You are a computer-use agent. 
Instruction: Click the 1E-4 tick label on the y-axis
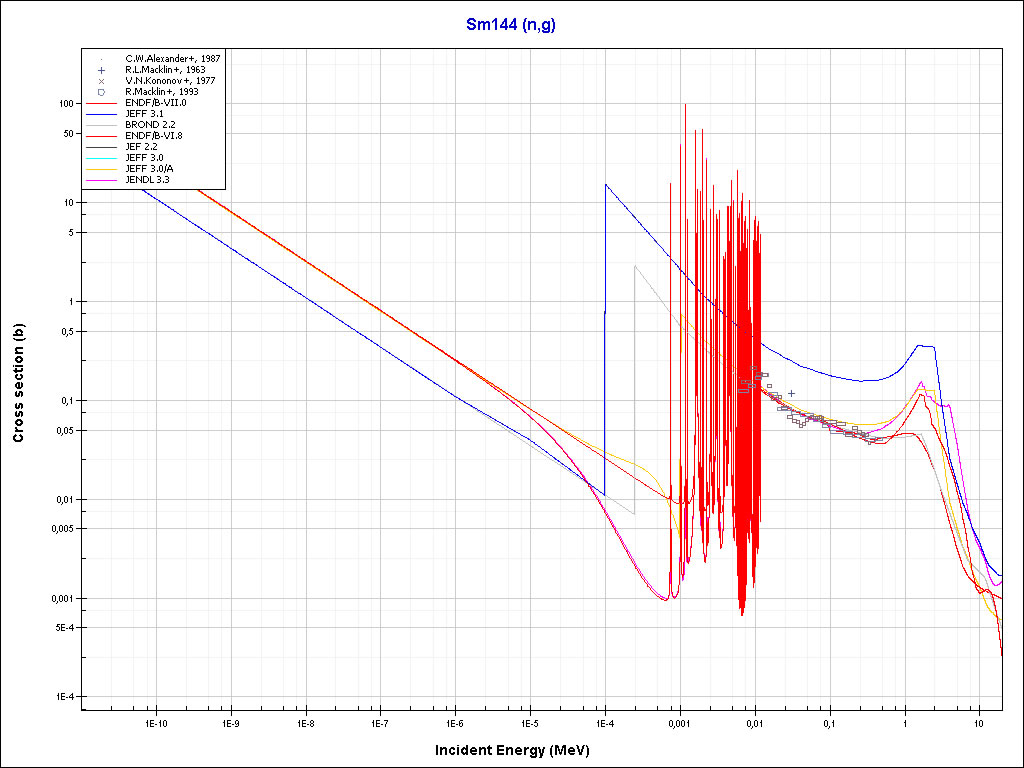(x=68, y=697)
